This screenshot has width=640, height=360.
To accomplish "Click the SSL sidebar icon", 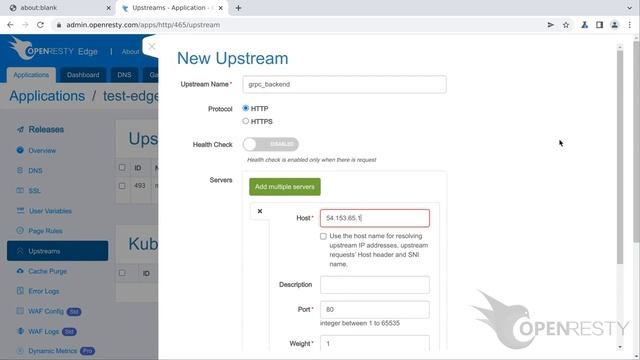I will (20, 190).
